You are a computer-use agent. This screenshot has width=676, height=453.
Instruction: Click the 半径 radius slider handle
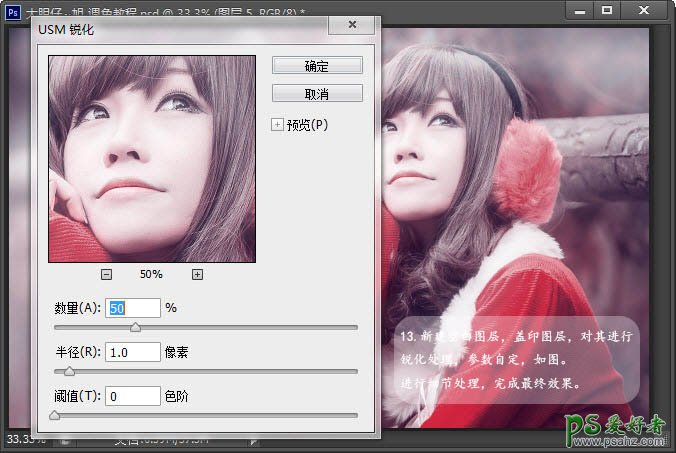(70, 371)
